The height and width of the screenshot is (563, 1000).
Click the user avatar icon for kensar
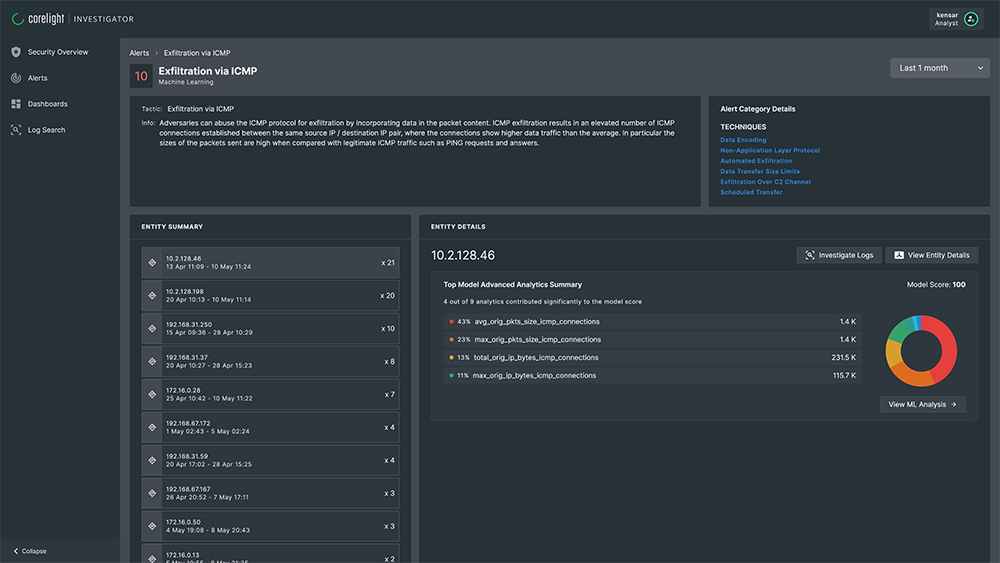971,19
